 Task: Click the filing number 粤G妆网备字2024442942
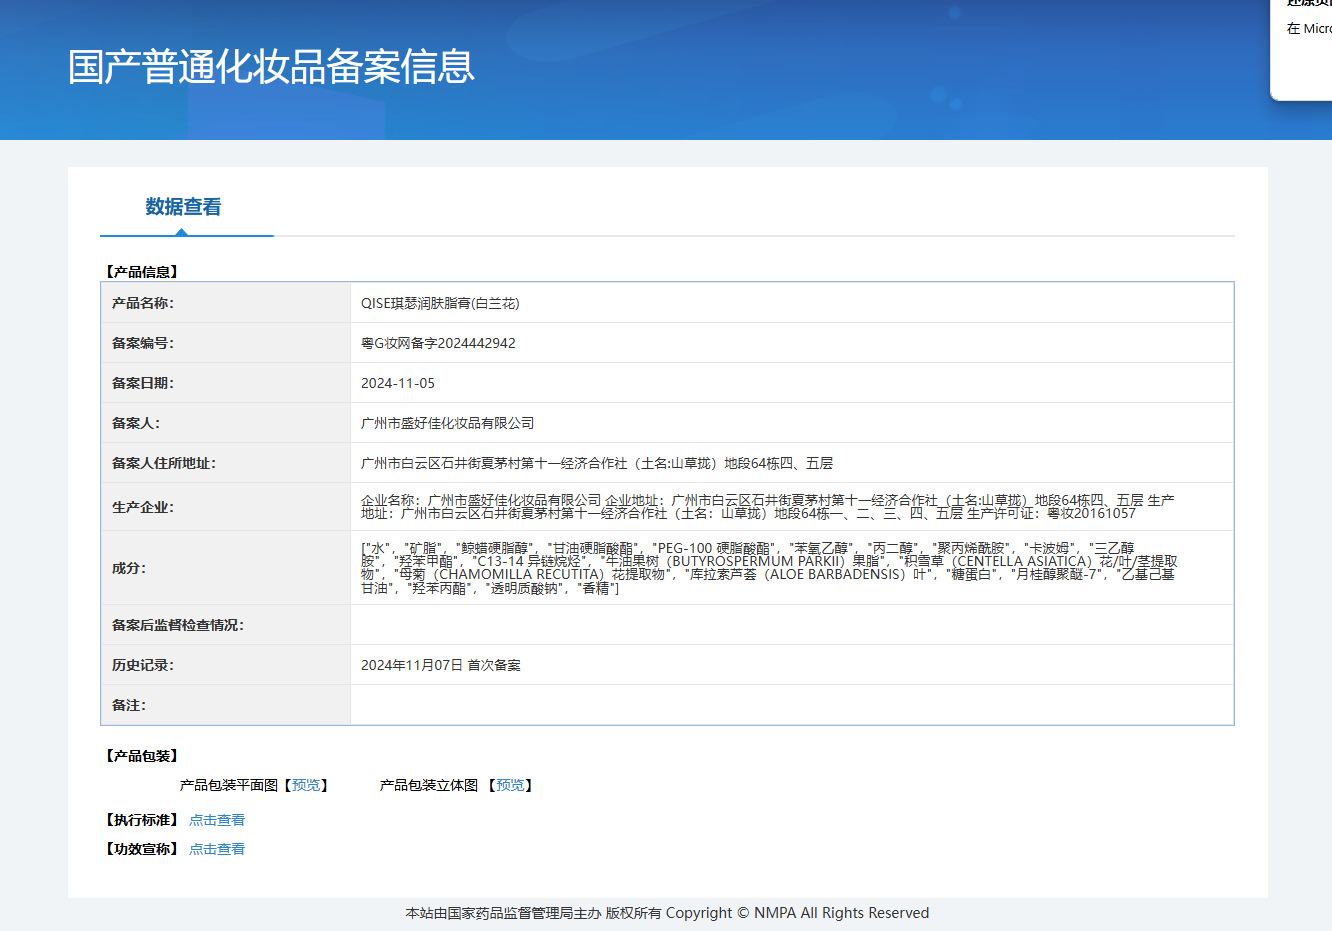[x=438, y=343]
